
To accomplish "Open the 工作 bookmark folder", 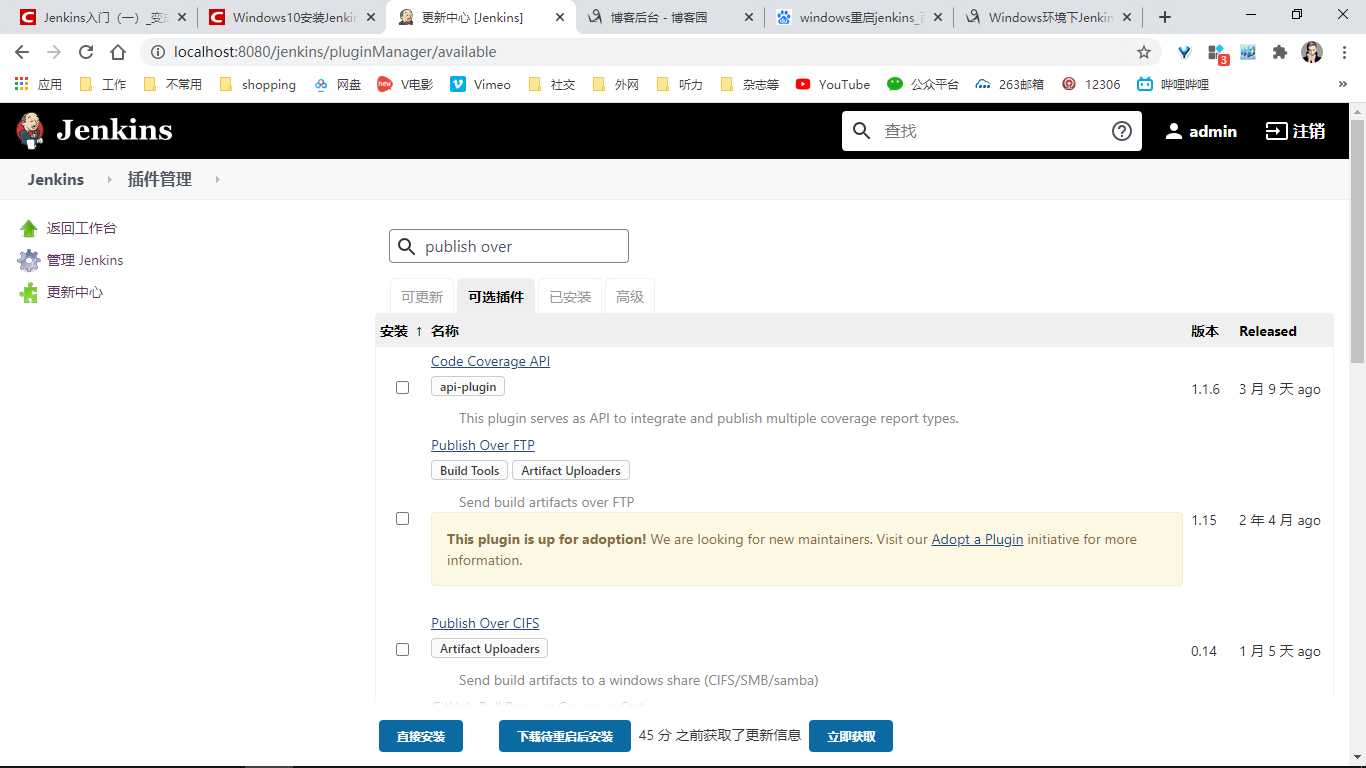I will coord(102,84).
